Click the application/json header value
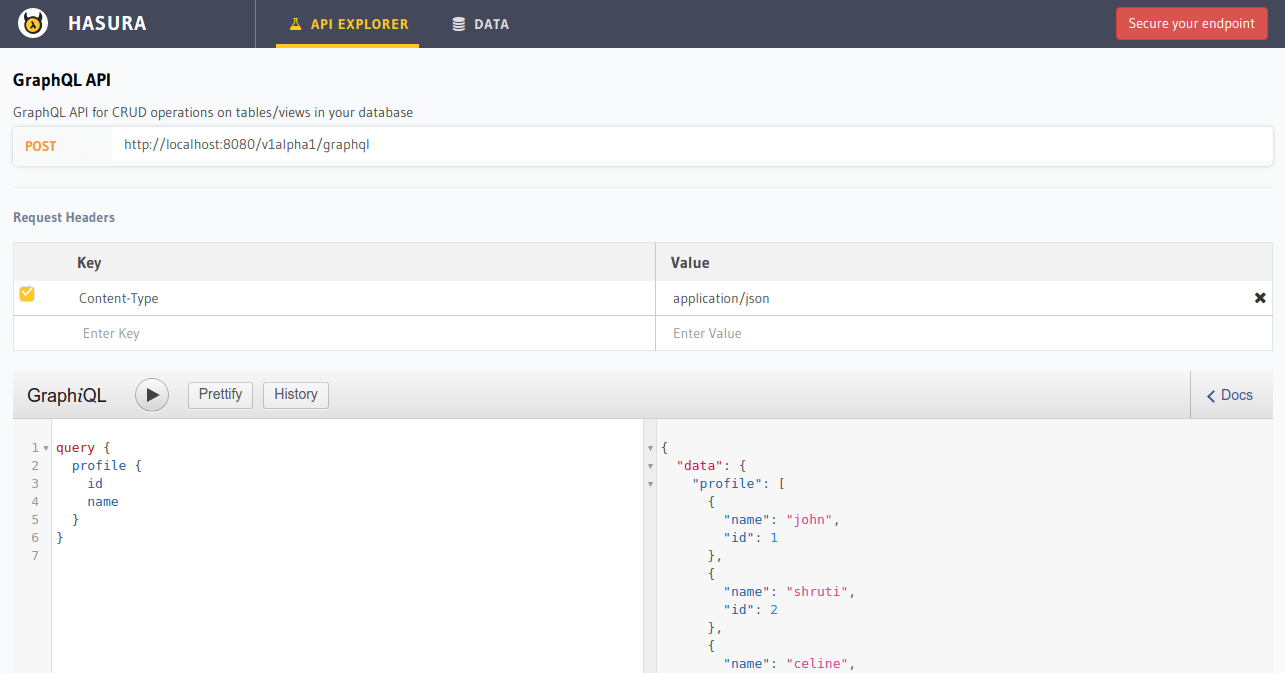The image size is (1285, 673). tap(721, 298)
